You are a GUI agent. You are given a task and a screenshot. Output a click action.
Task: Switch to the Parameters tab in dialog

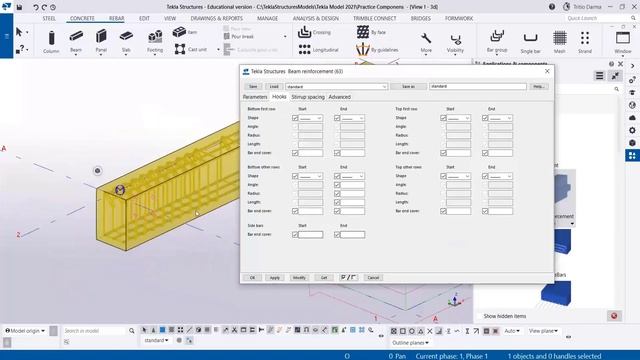255,97
